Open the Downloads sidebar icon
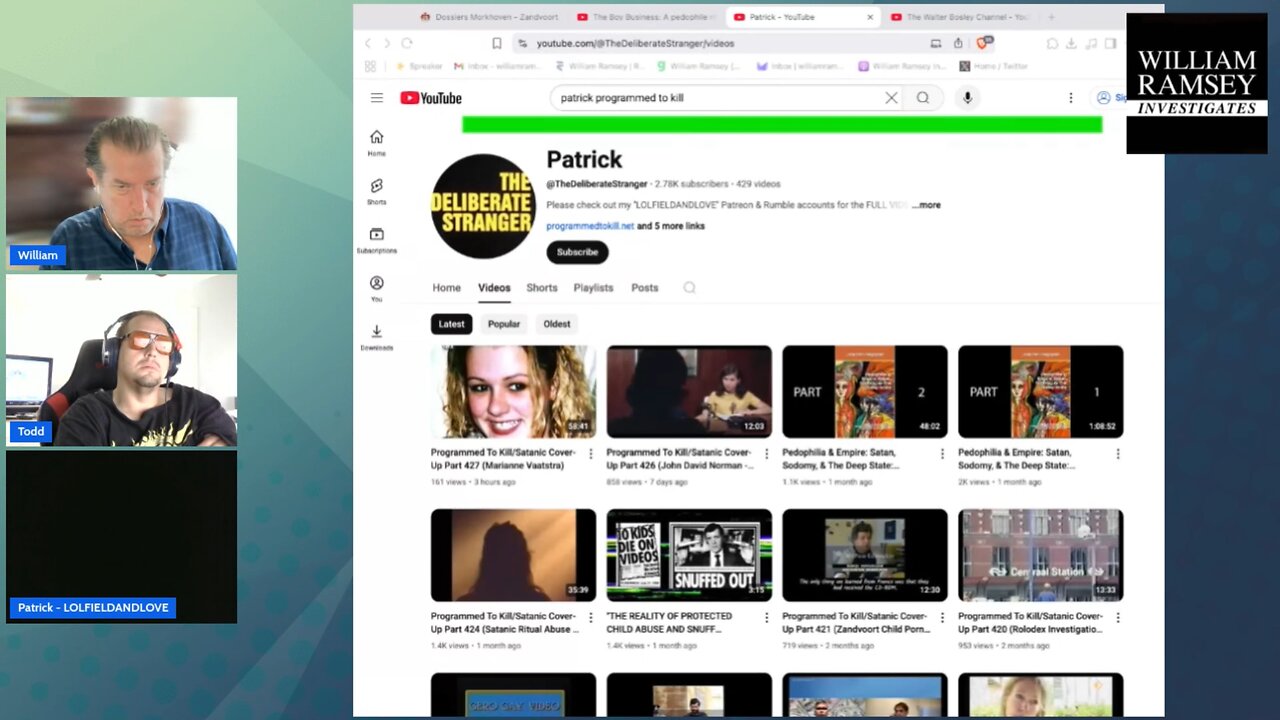Image resolution: width=1280 pixels, height=720 pixels. [376, 337]
